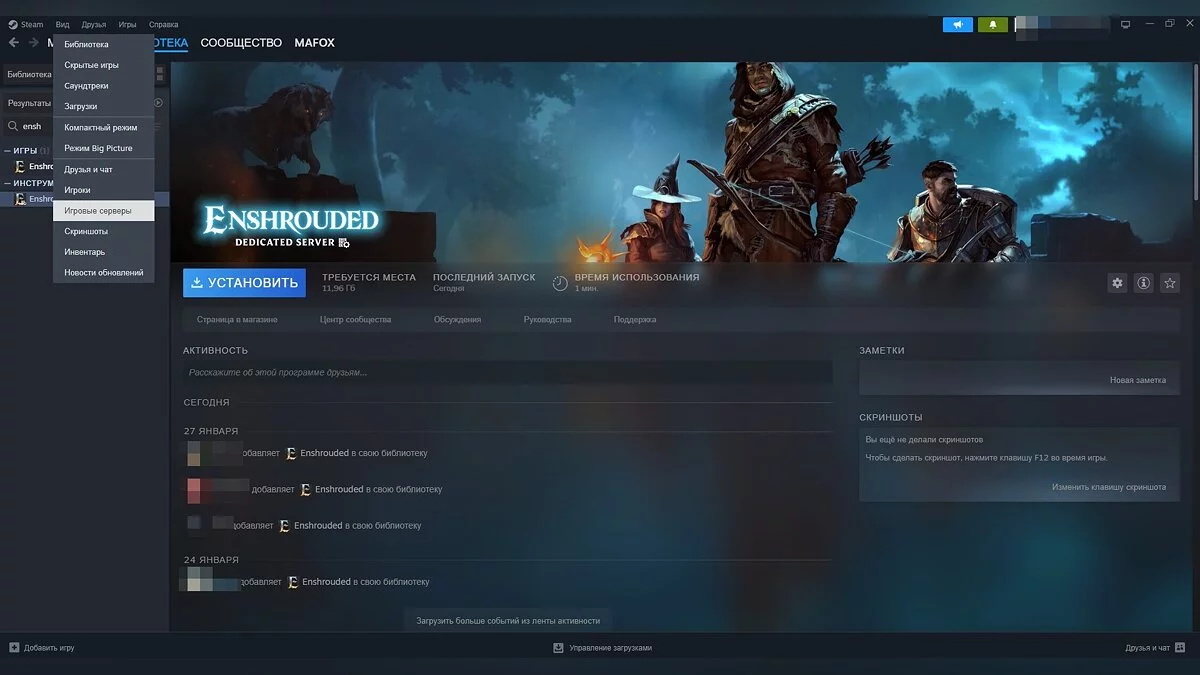Screen dimensions: 1200x675
Task: Open Центр сообщества link
Action: click(355, 319)
